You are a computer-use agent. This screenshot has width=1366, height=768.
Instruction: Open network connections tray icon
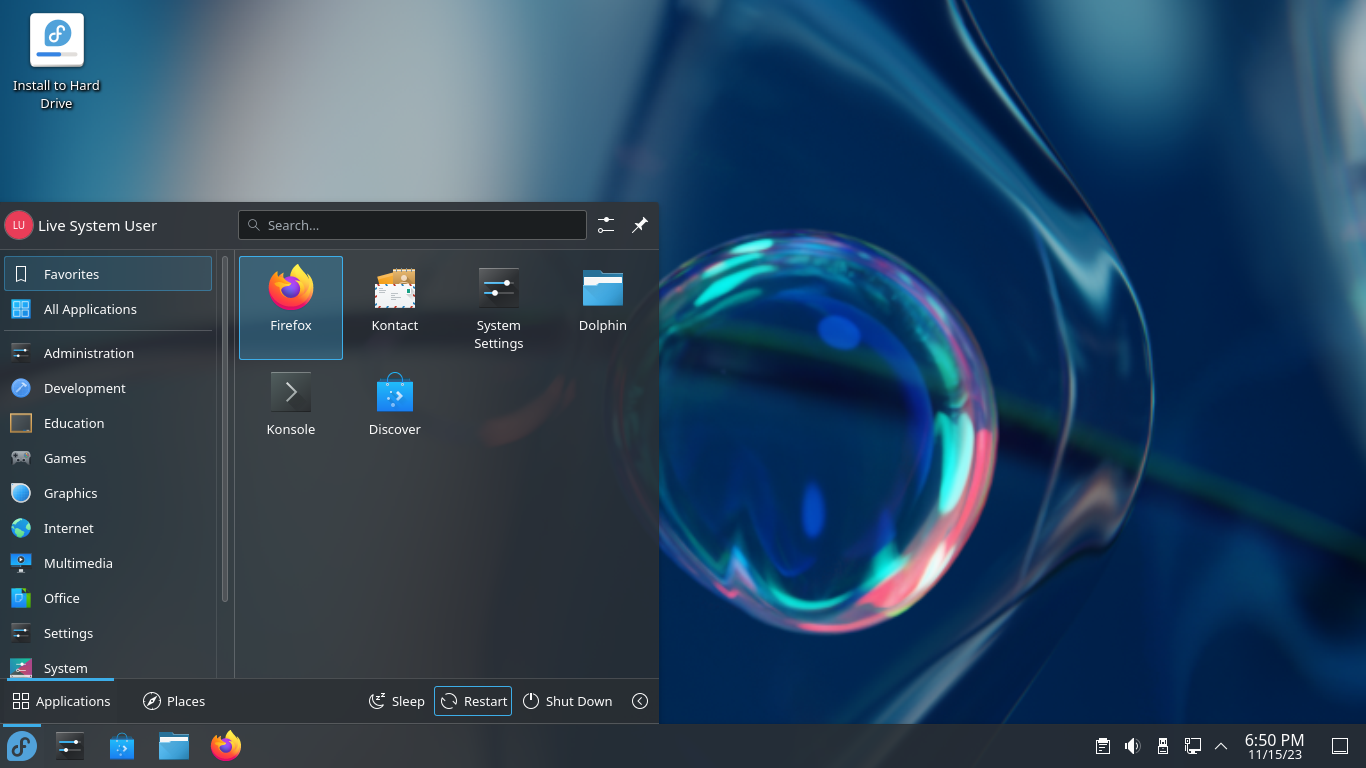1192,746
